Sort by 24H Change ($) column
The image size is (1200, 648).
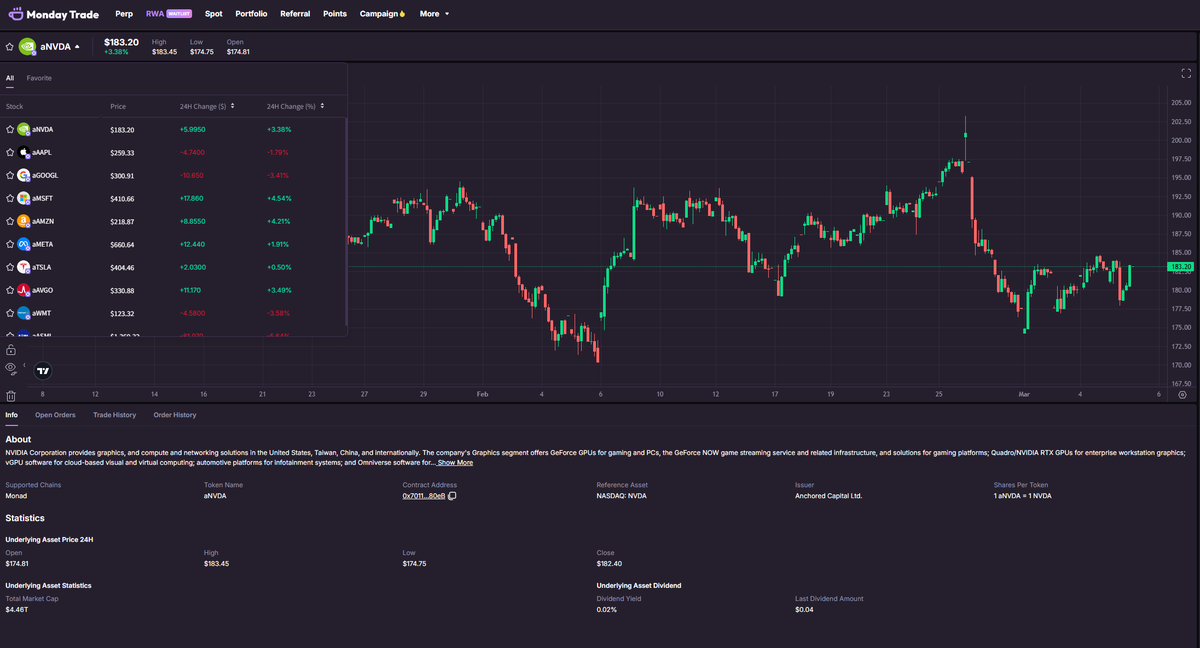[x=207, y=106]
